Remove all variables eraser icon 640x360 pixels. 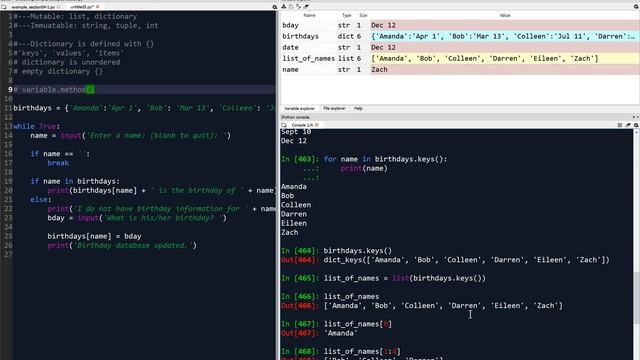click(x=306, y=7)
